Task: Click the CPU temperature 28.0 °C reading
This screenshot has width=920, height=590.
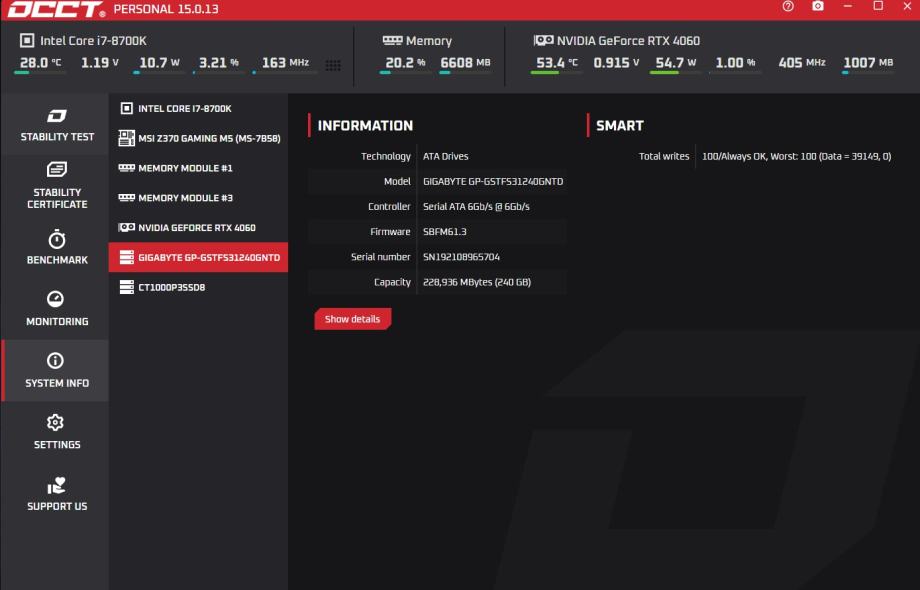Action: pos(40,63)
